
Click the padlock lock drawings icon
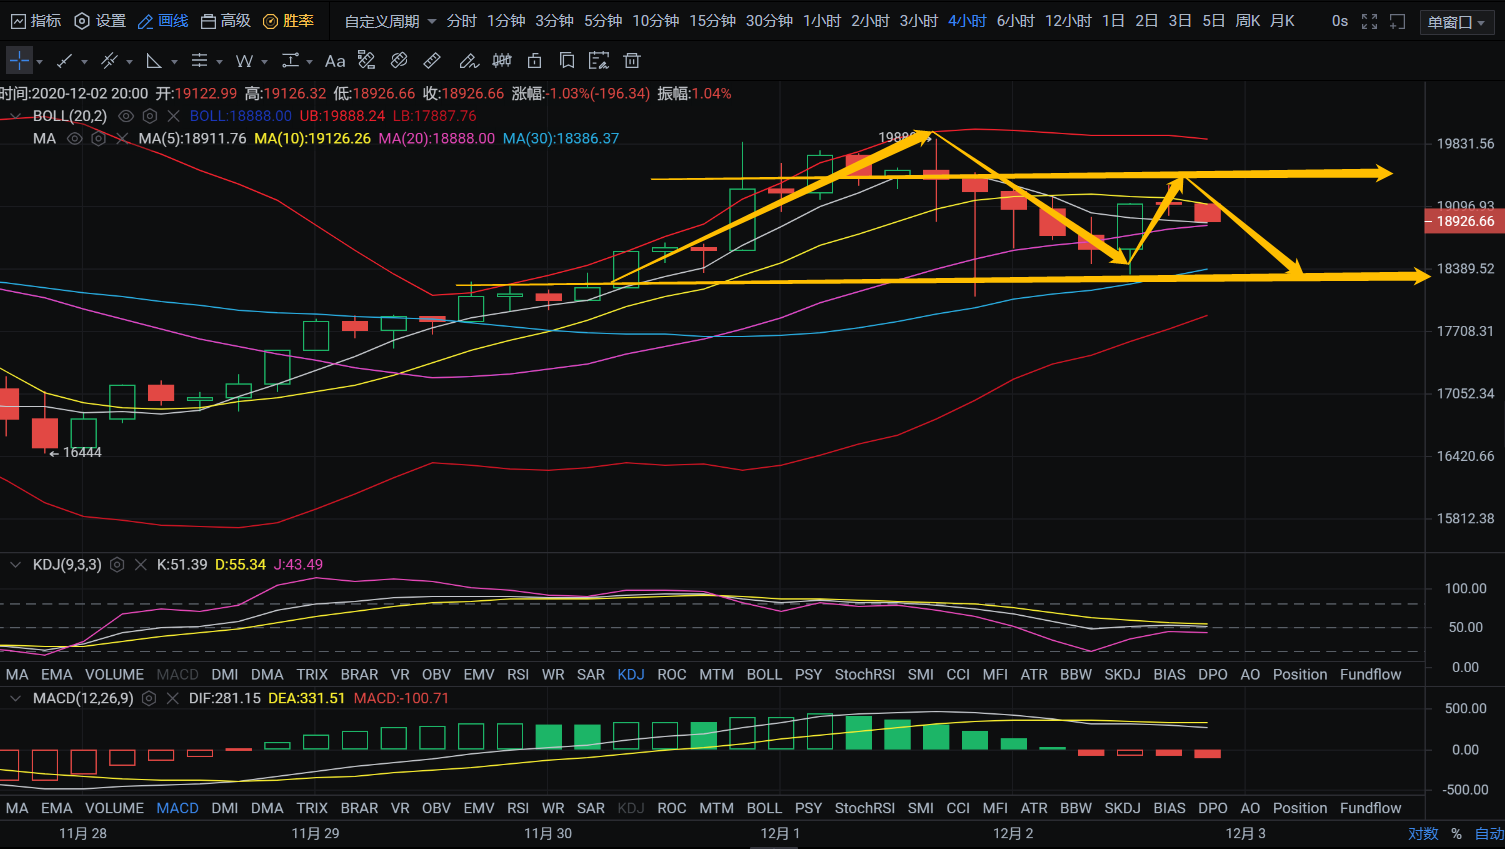coord(535,61)
